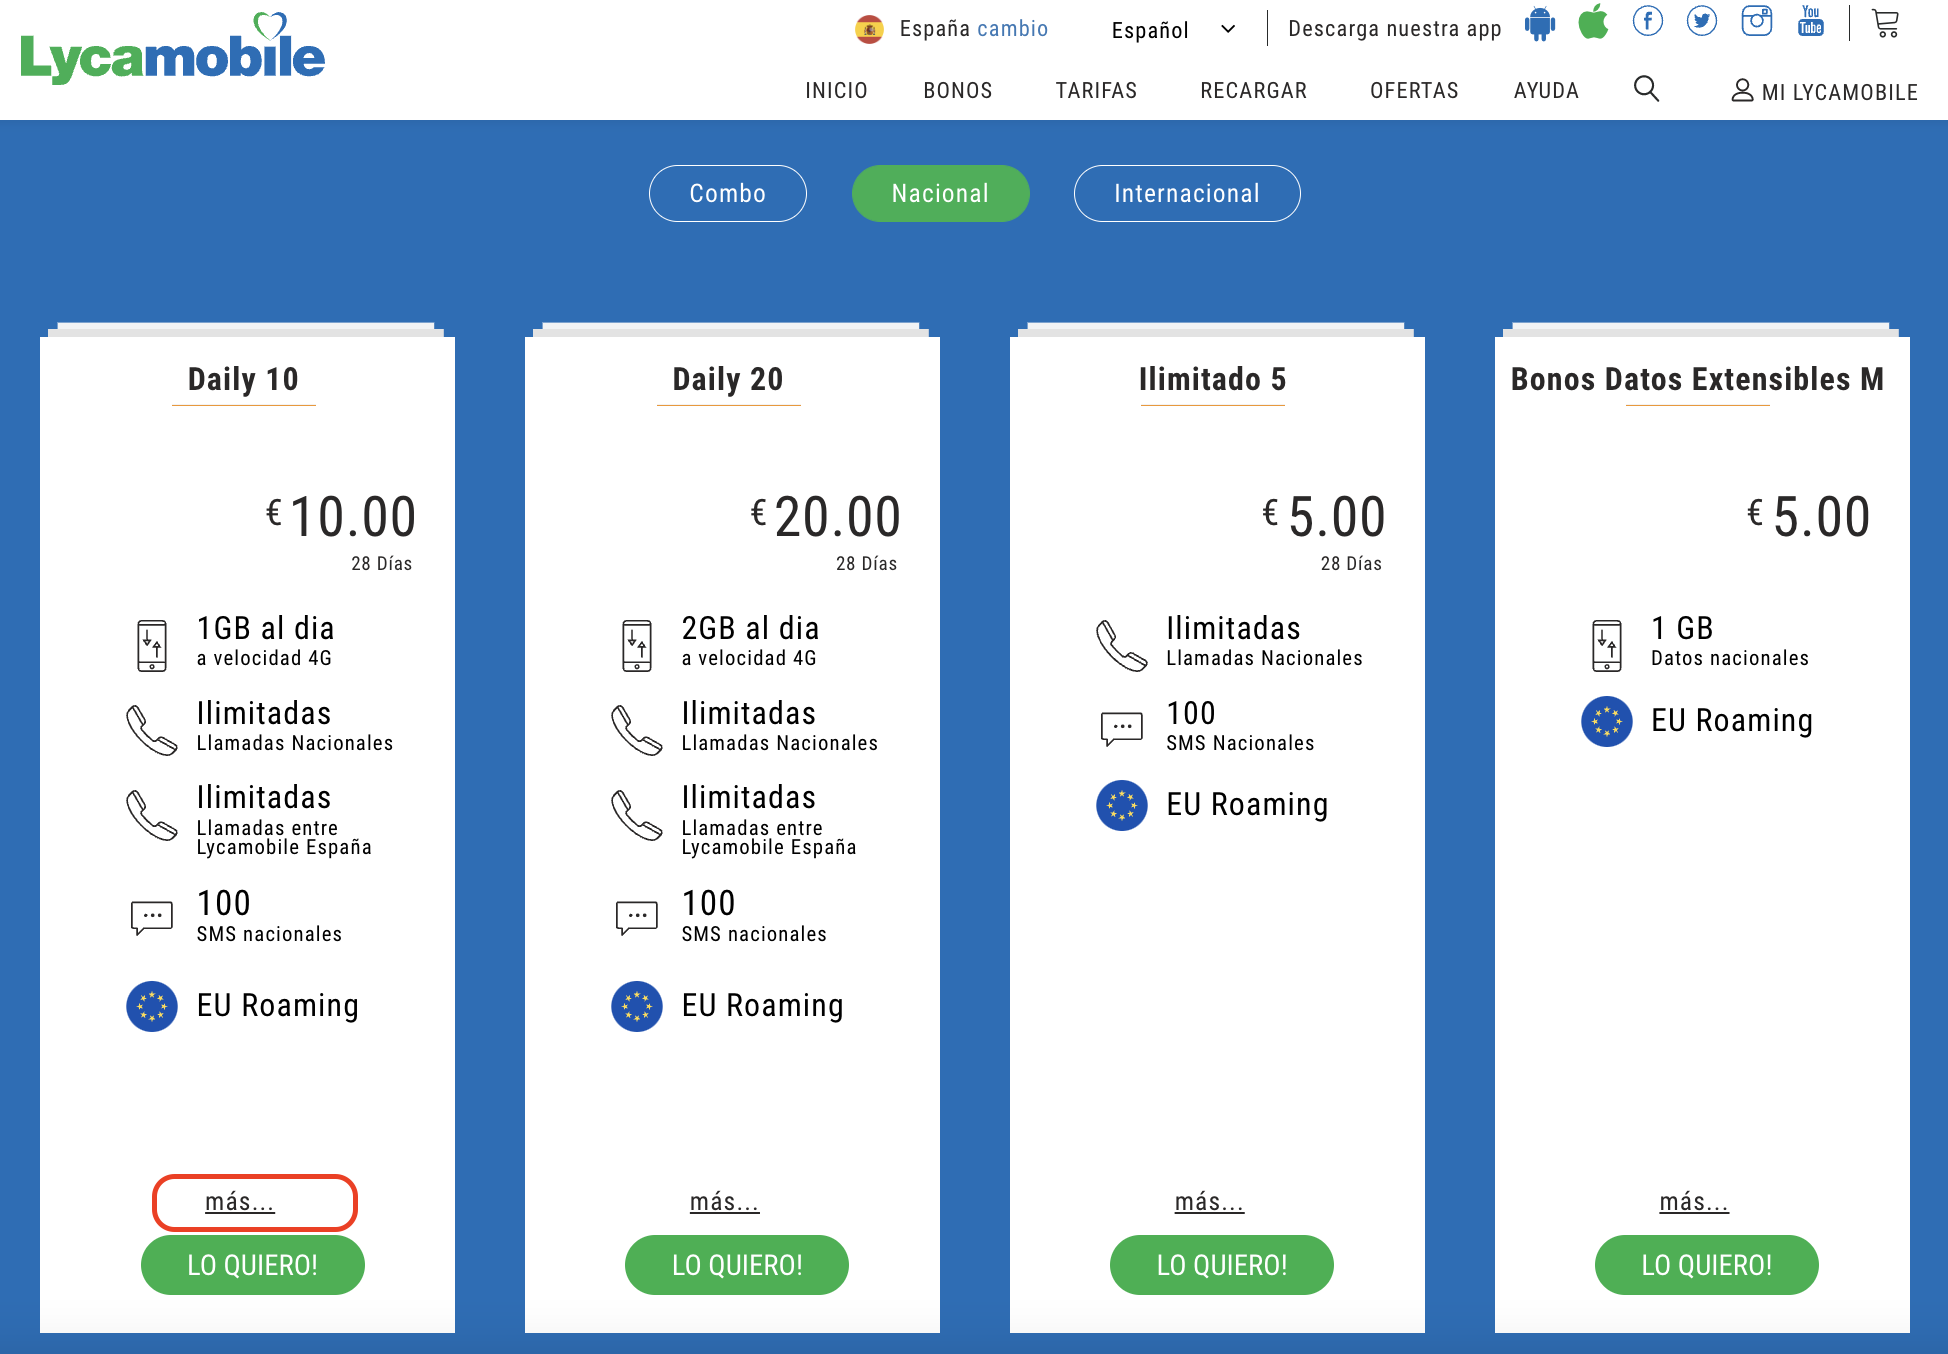Open the AYUDA menu
The width and height of the screenshot is (1948, 1354).
tap(1546, 91)
